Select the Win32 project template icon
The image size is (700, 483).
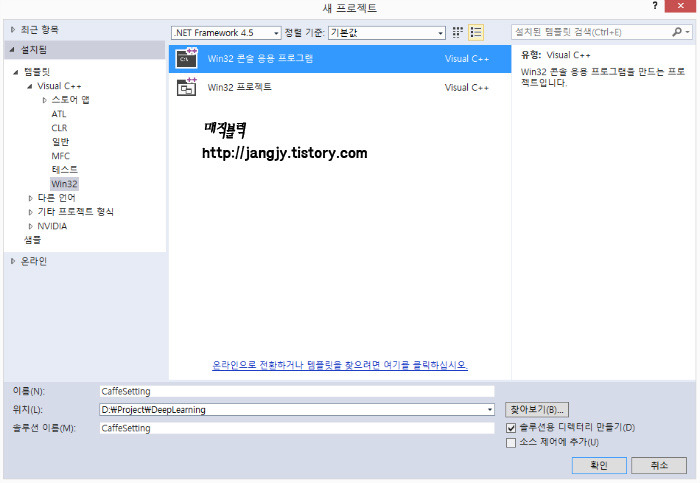(187, 87)
